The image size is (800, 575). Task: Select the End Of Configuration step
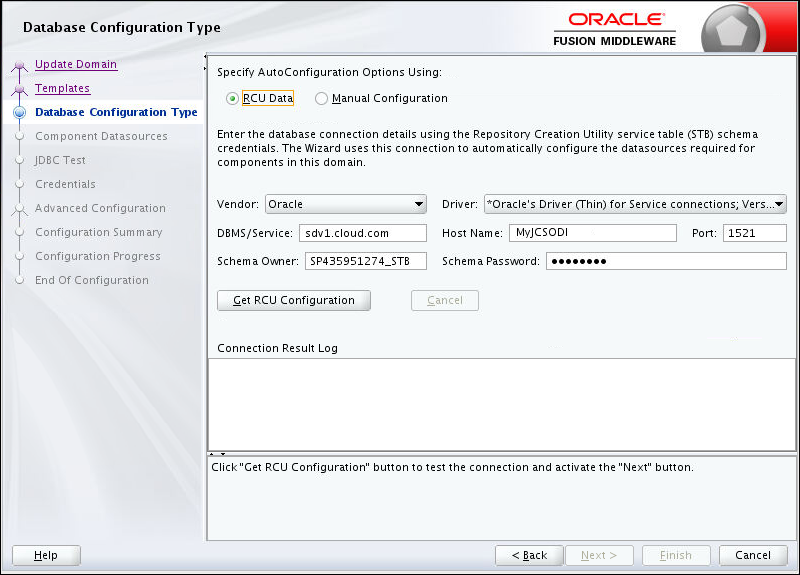pyautogui.click(x=92, y=280)
